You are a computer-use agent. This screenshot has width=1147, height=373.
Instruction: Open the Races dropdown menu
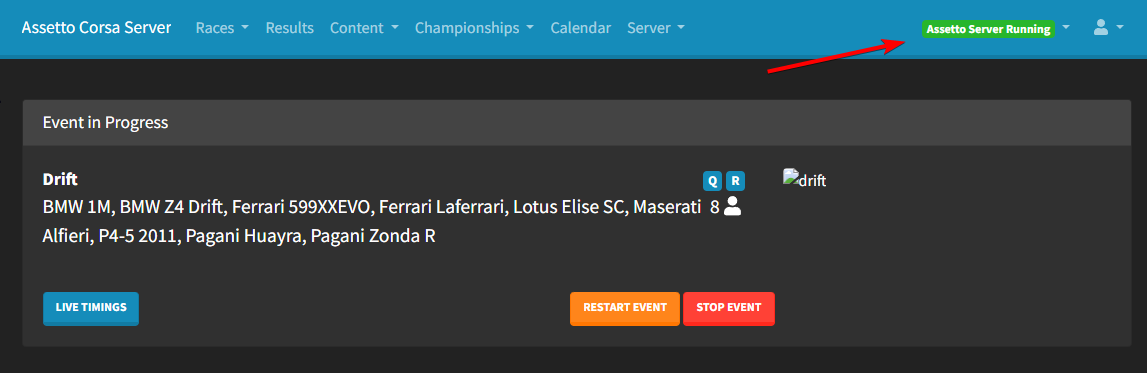coord(222,28)
